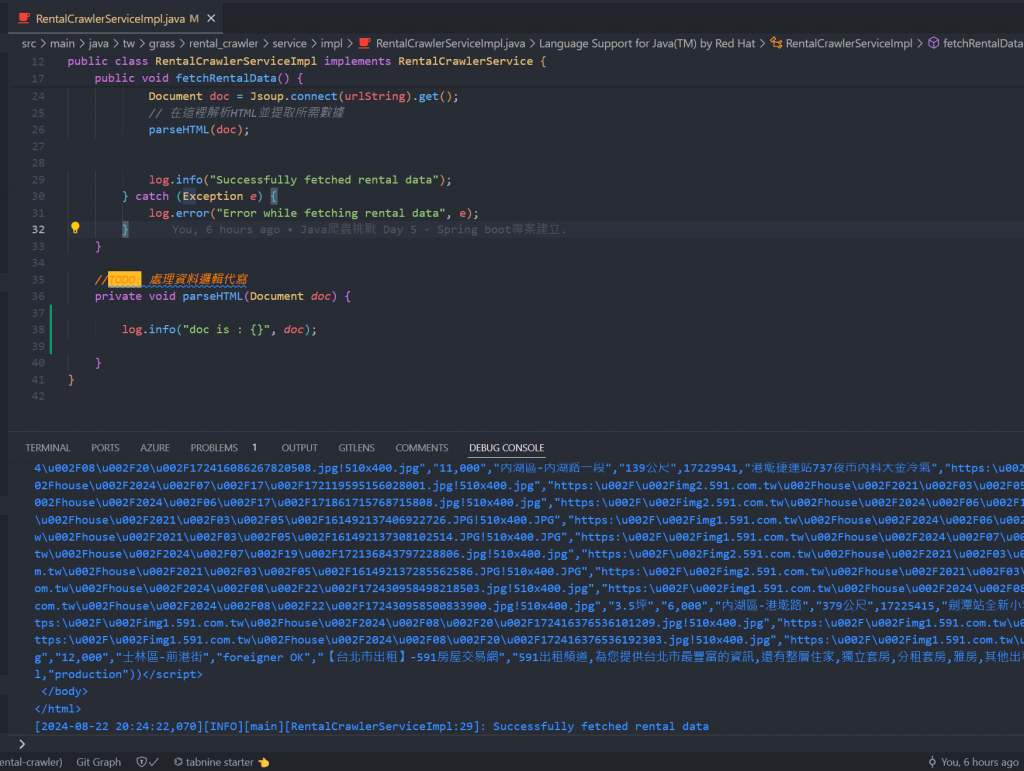Click the Java file icon in editor tab
The width and height of the screenshot is (1024, 771).
click(x=24, y=18)
